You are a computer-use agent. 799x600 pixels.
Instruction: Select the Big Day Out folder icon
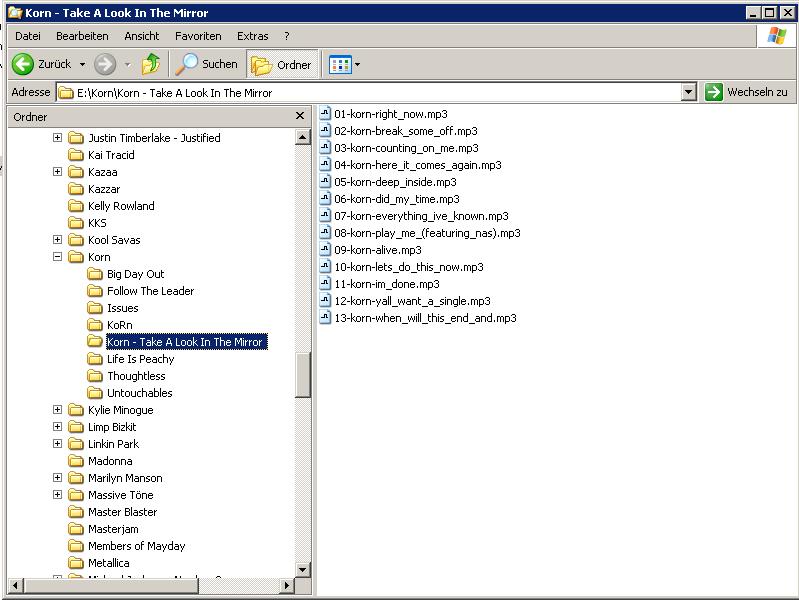(95, 274)
